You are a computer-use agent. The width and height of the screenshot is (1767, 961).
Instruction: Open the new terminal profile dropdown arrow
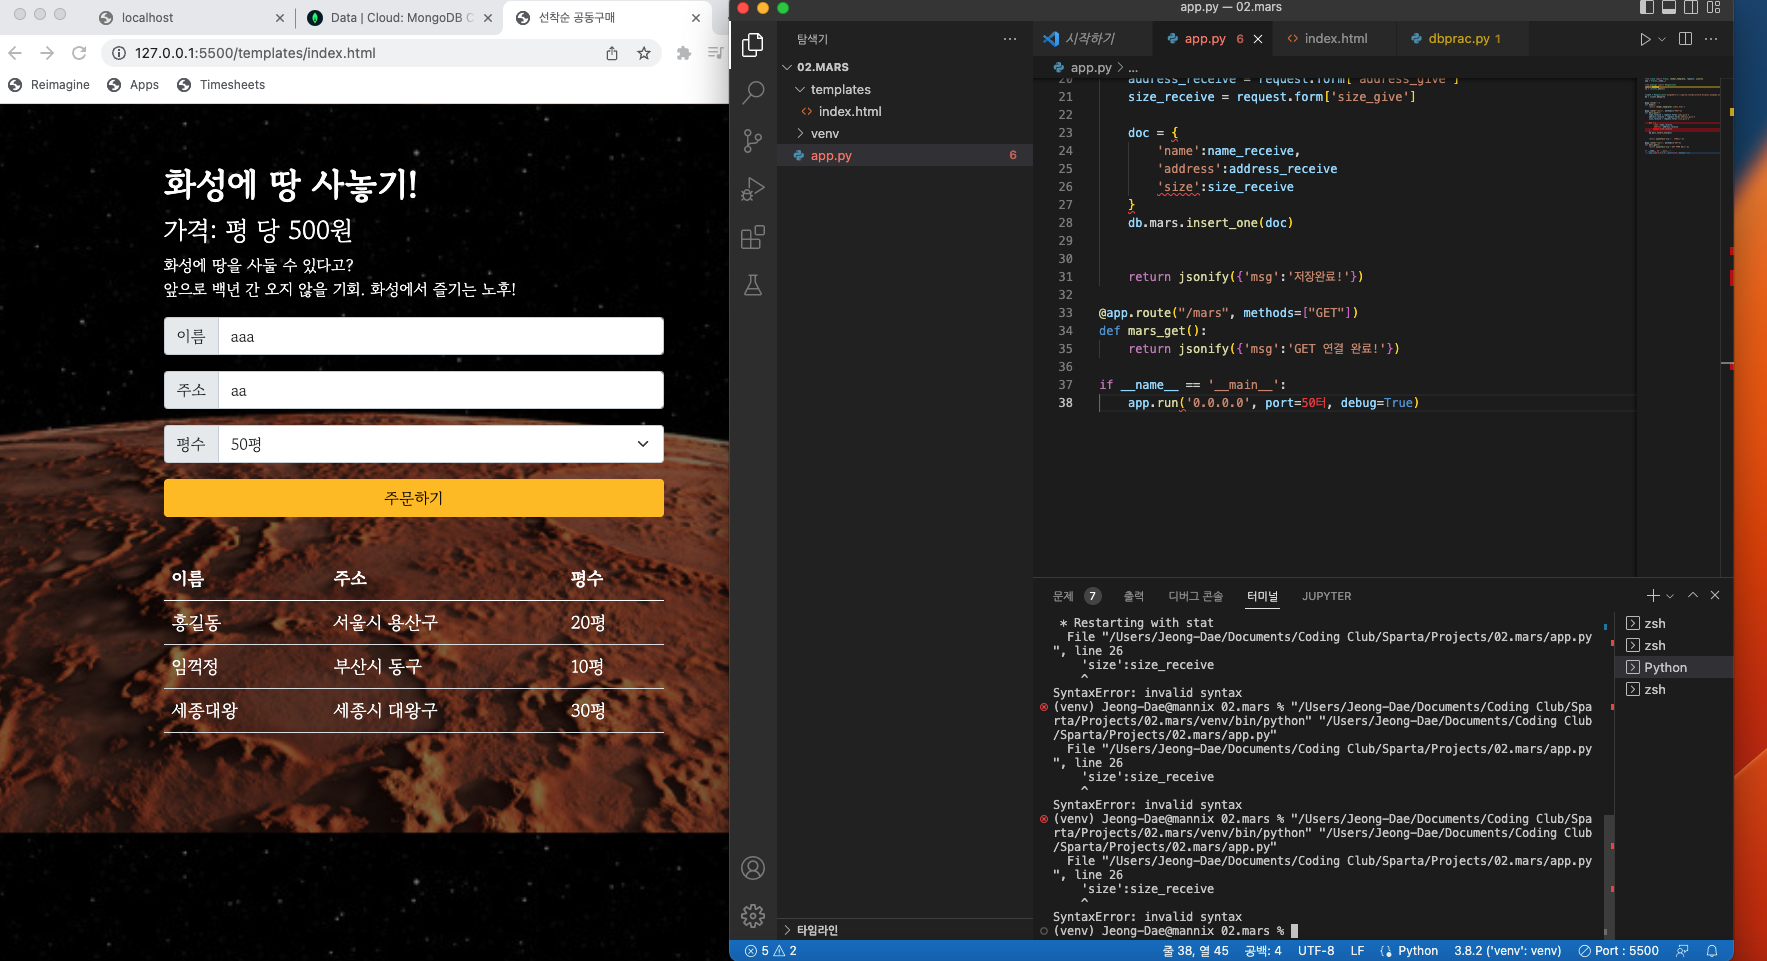(x=1670, y=596)
